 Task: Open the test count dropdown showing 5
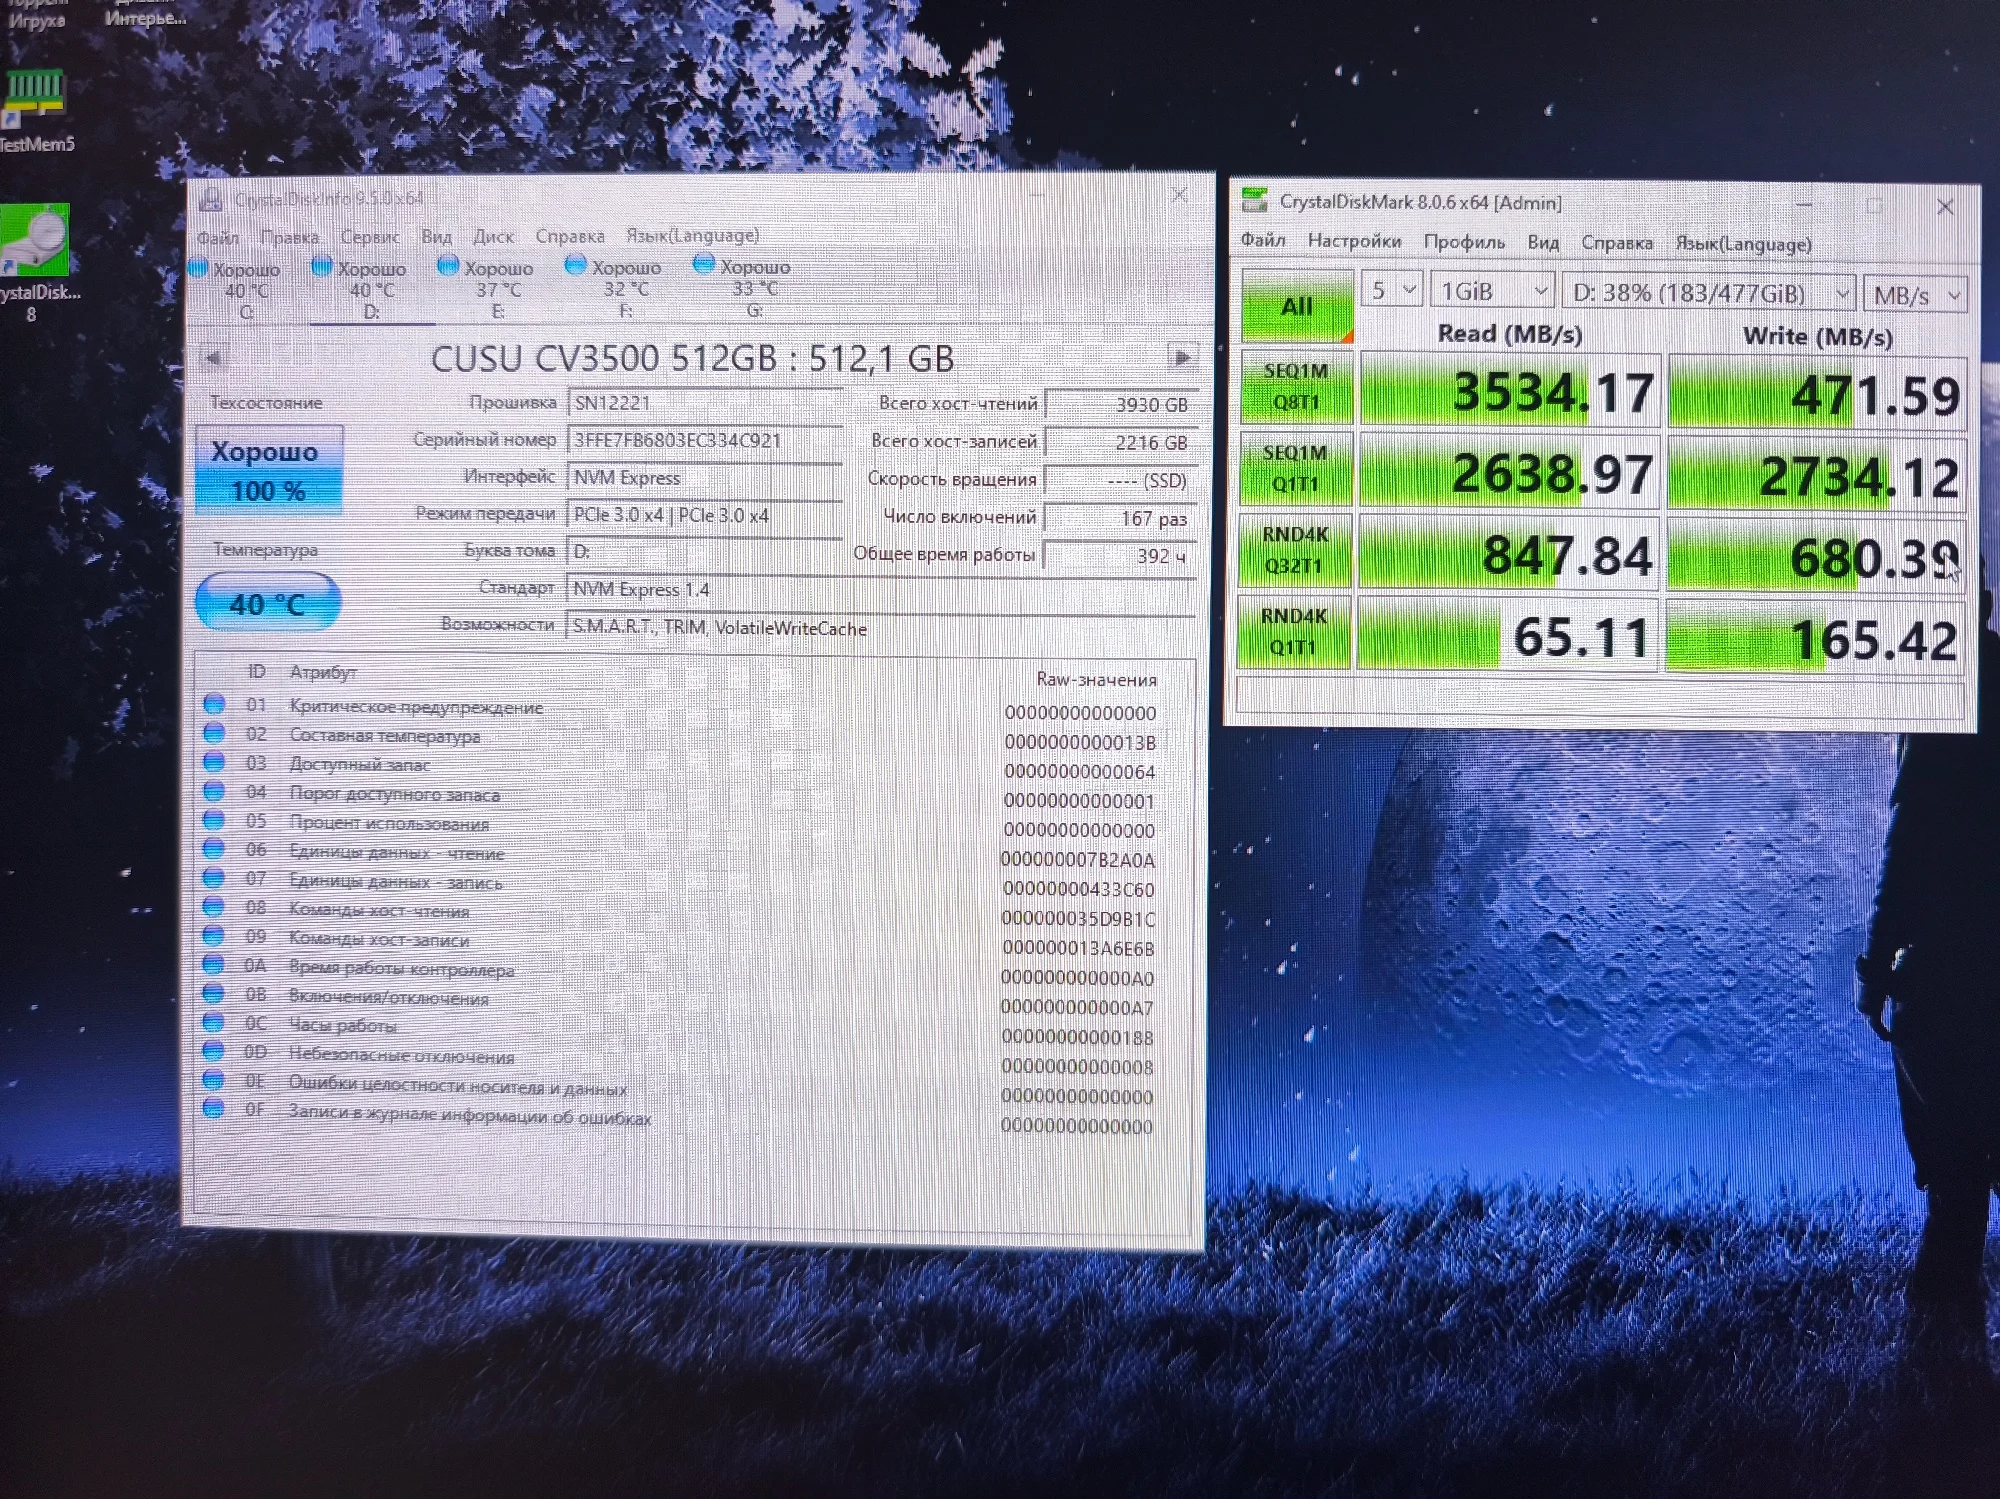tap(1392, 291)
